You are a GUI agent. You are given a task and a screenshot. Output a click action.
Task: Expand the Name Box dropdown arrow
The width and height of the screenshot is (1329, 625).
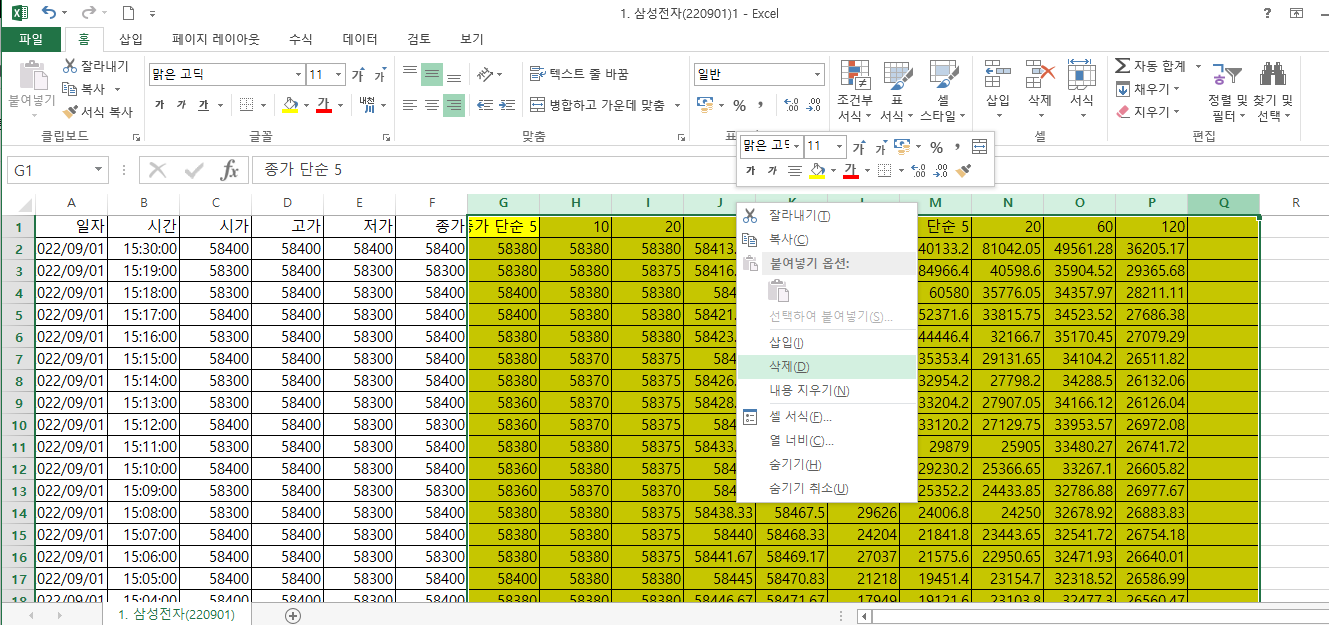pyautogui.click(x=98, y=170)
